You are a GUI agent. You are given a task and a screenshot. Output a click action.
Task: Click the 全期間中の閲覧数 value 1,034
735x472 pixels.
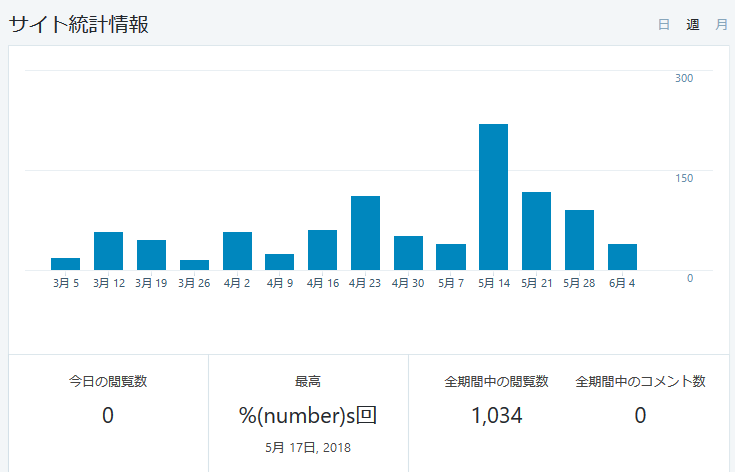pyautogui.click(x=496, y=415)
